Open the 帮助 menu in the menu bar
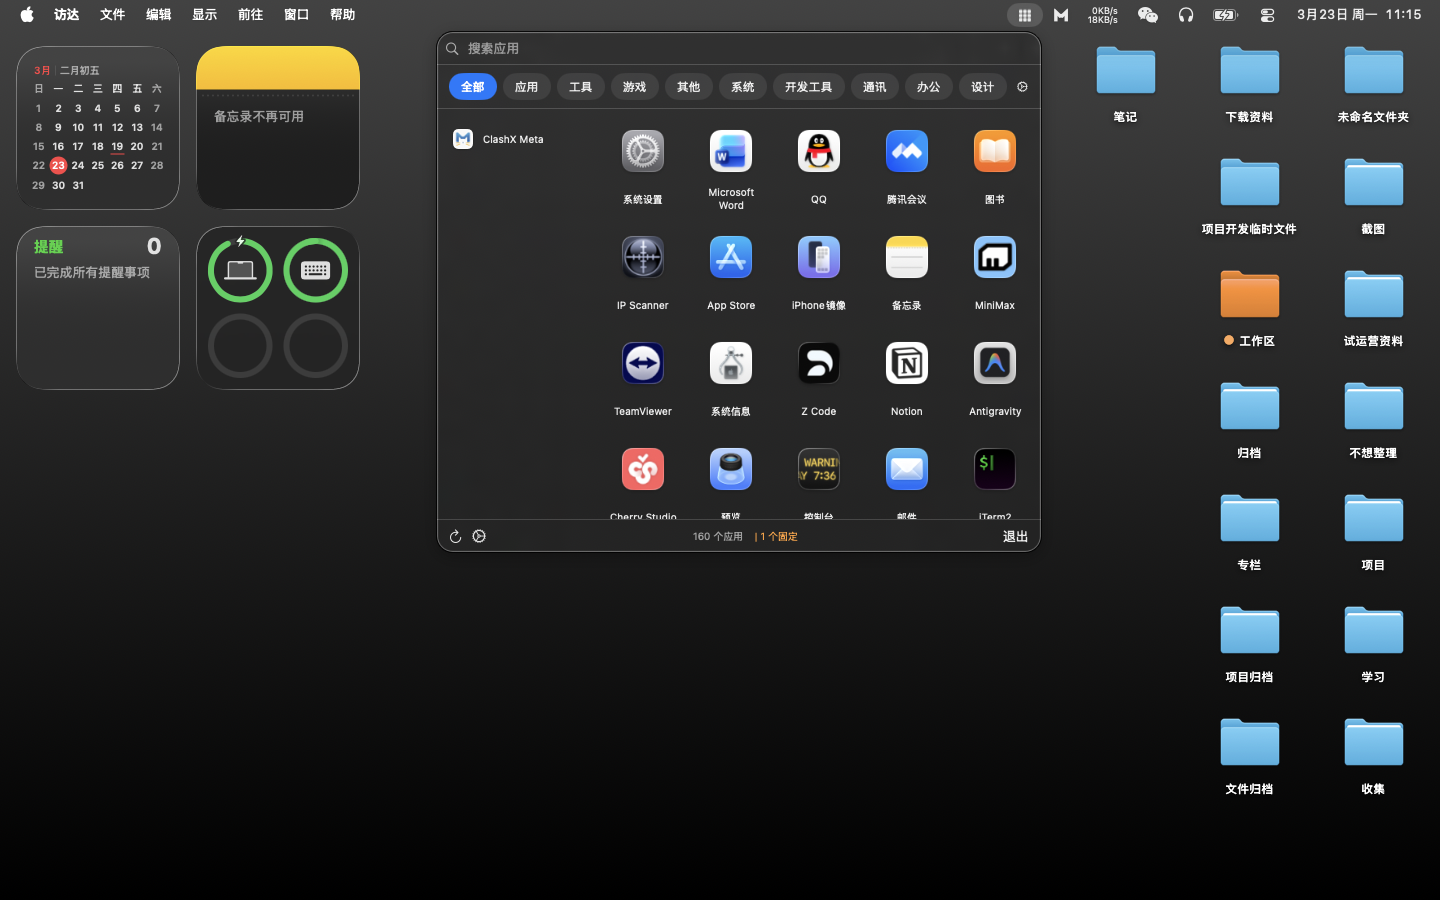Image resolution: width=1440 pixels, height=900 pixels. coord(343,14)
